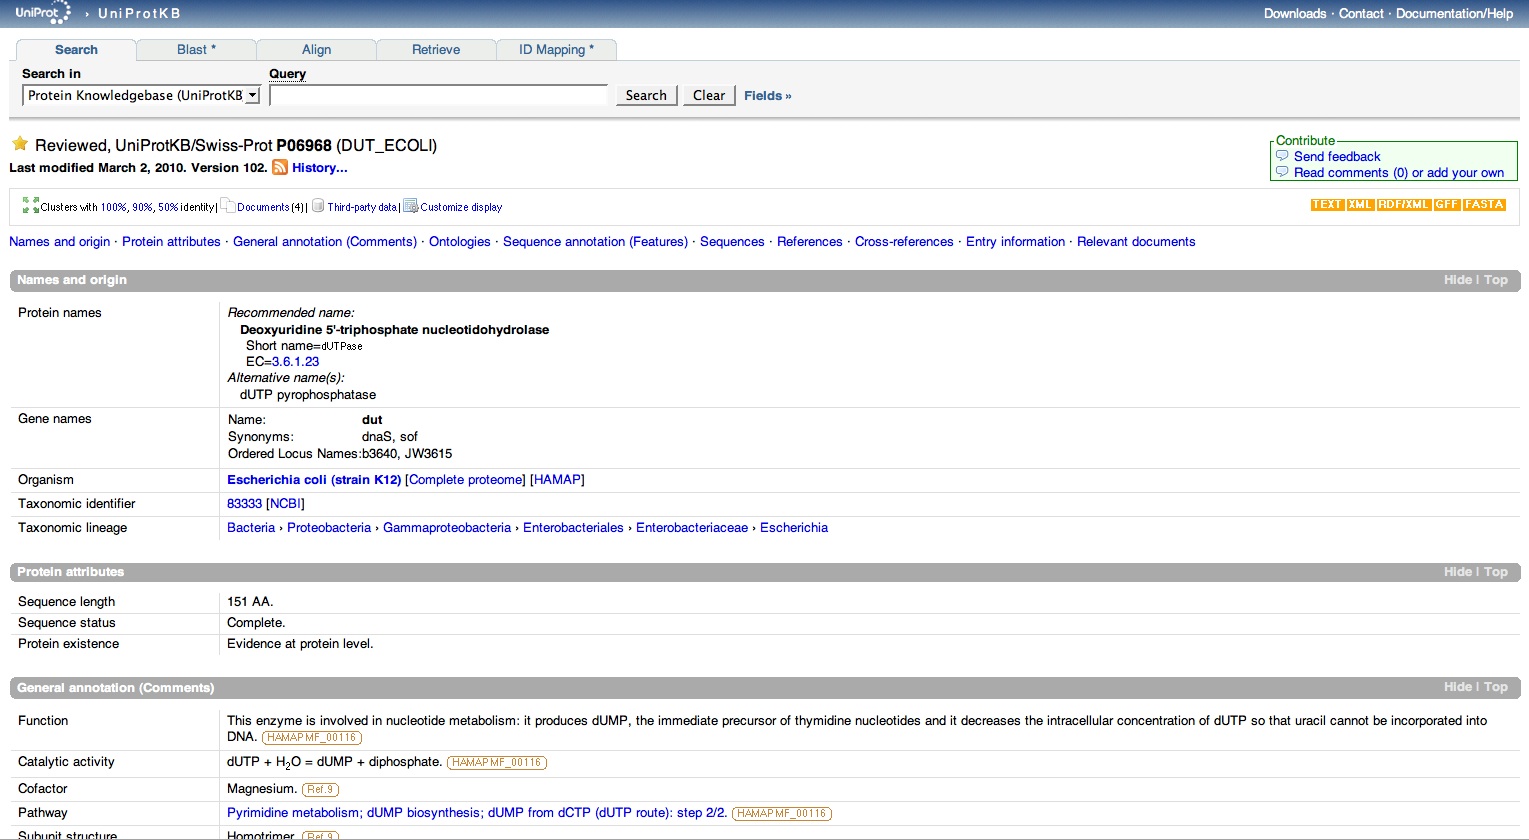
Task: Click the orange RSS feed icon
Action: (280, 168)
